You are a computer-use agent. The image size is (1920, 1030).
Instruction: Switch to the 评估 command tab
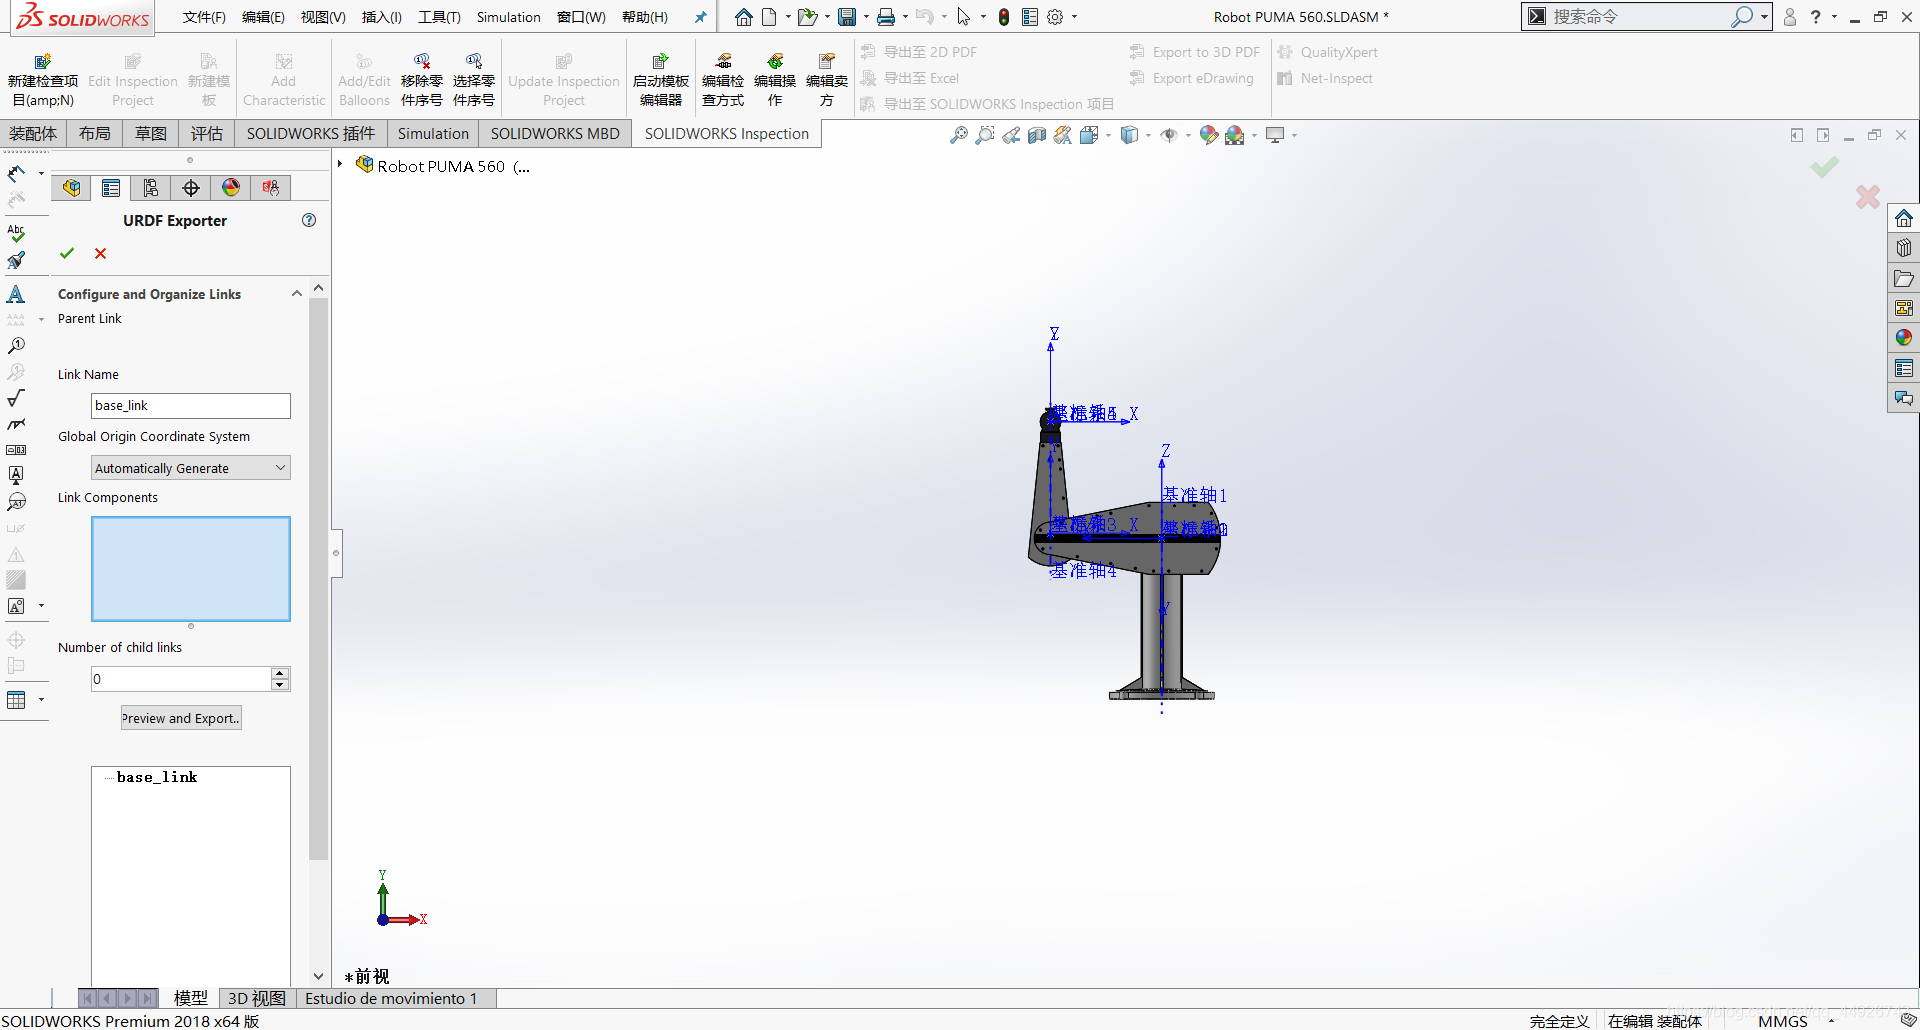[x=207, y=134]
